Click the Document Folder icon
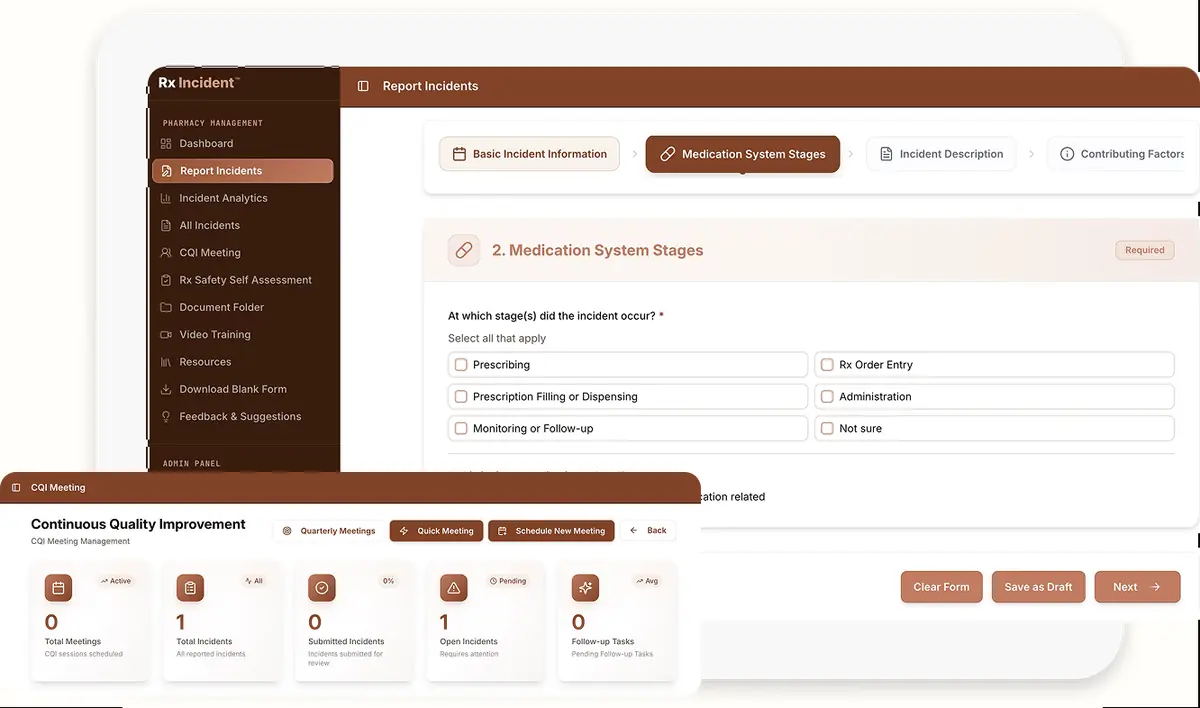 point(166,307)
